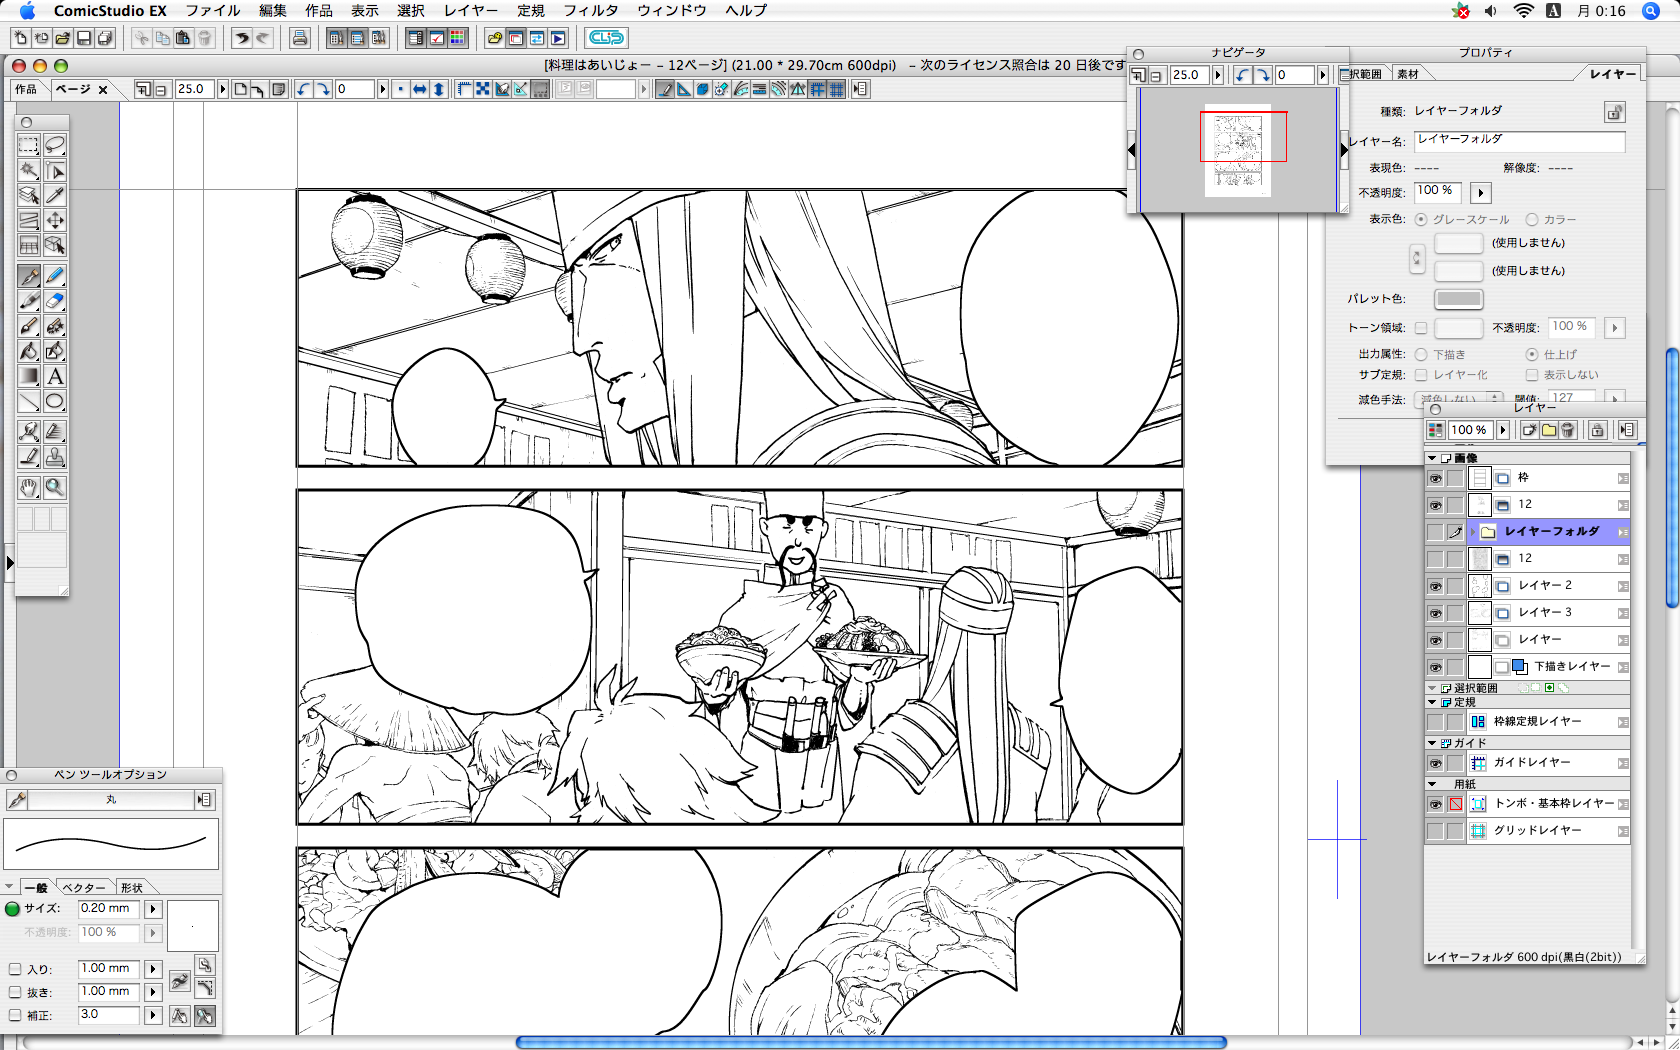Collapse the 用紙 layer group
Screen dimensions: 1680x1050
(x=1432, y=784)
